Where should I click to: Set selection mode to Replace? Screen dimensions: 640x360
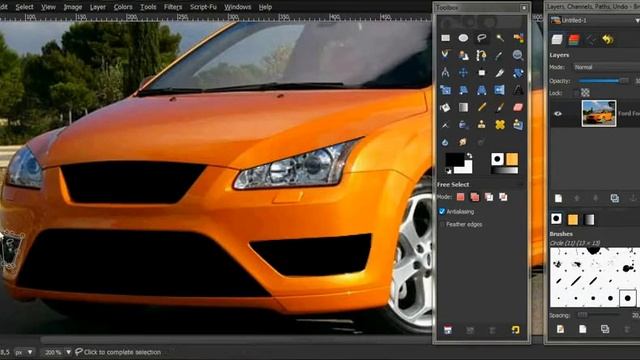460,197
